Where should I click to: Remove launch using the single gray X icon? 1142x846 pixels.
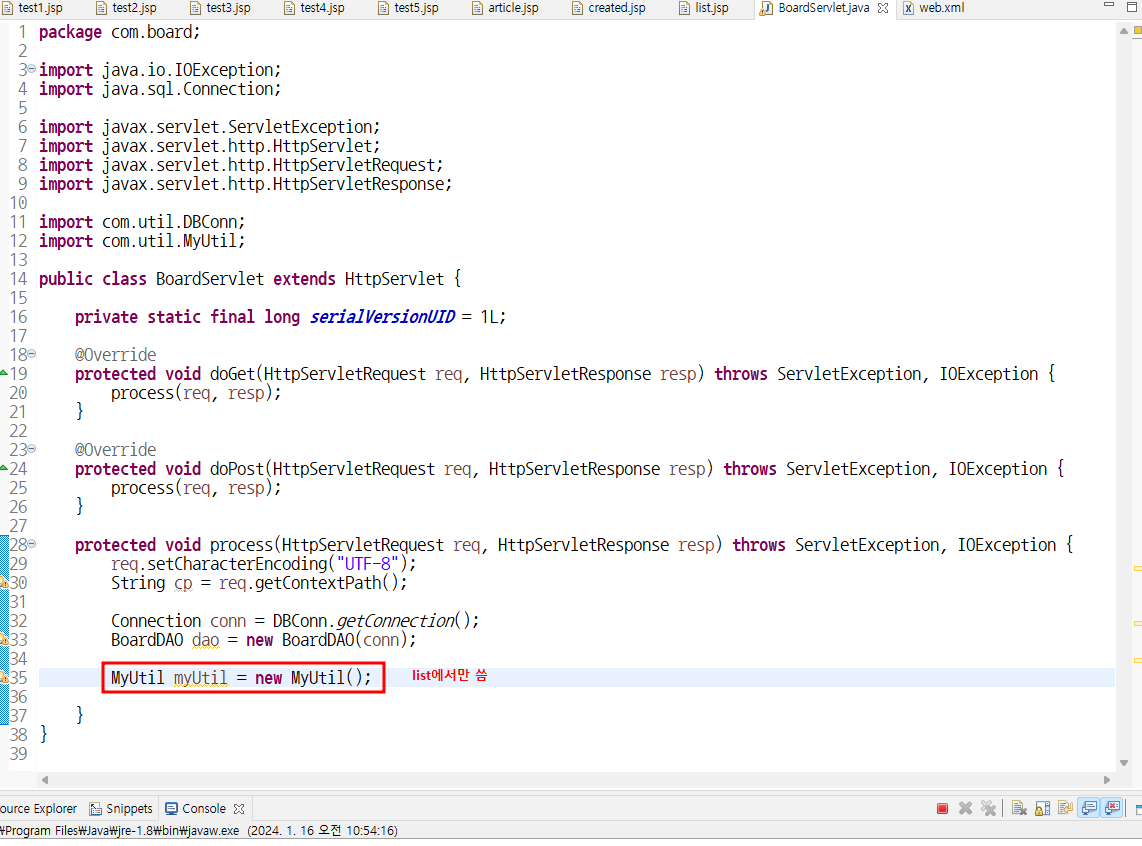click(x=965, y=808)
